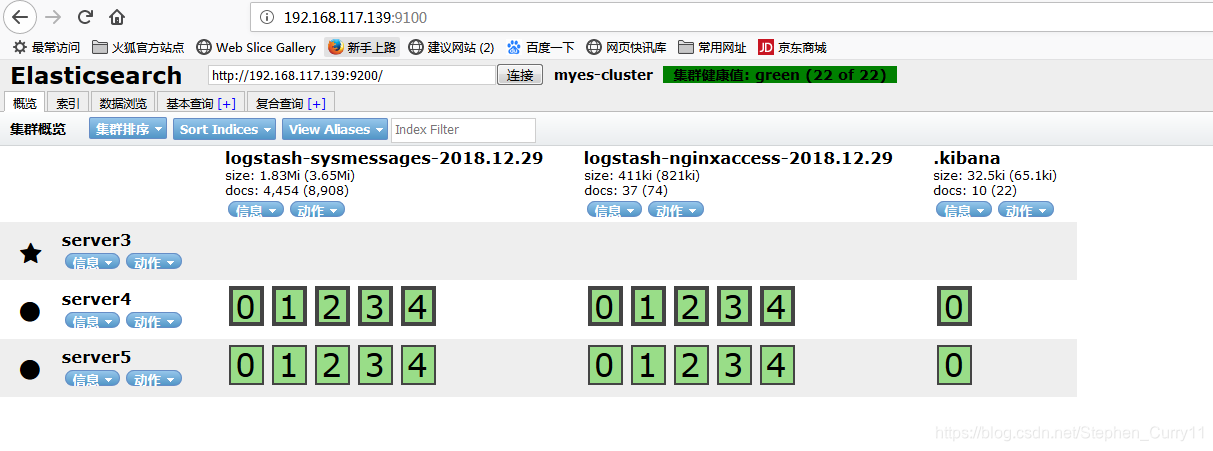Open 信息 dropdown for logstash-sysmessages index
This screenshot has height=451, width=1213.
pos(256,210)
